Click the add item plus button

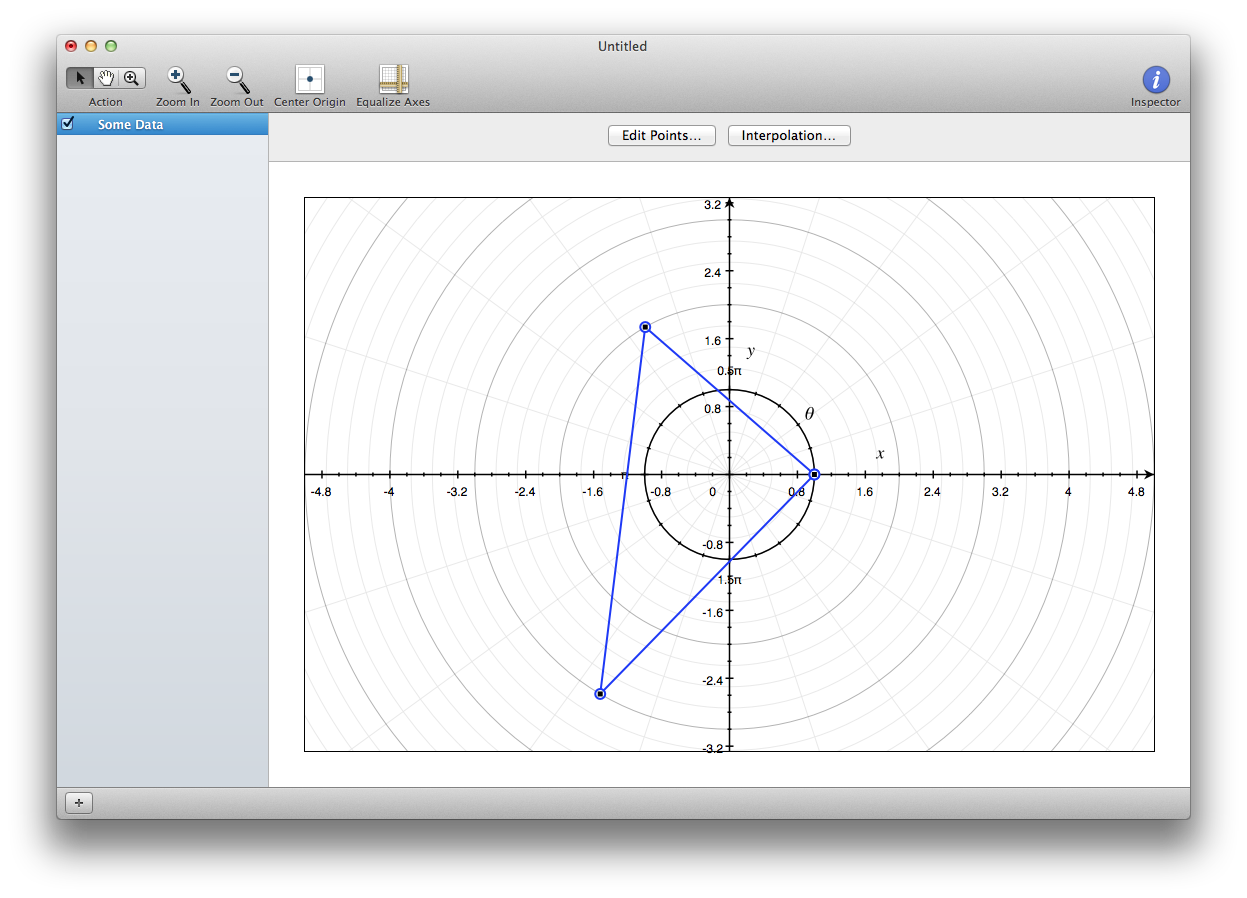pos(79,803)
